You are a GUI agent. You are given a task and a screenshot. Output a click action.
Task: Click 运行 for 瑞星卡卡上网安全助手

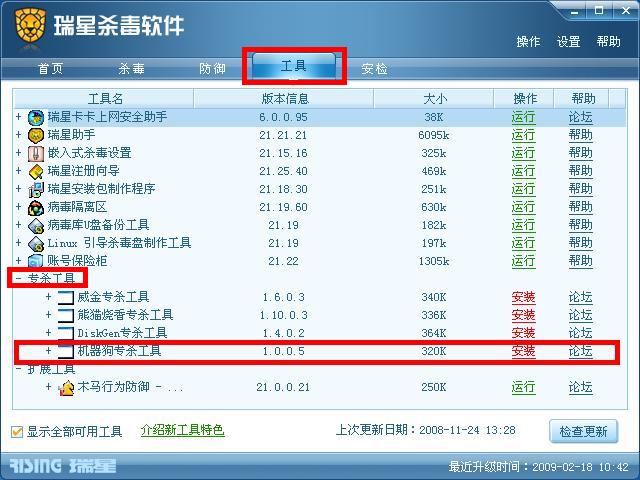click(523, 118)
